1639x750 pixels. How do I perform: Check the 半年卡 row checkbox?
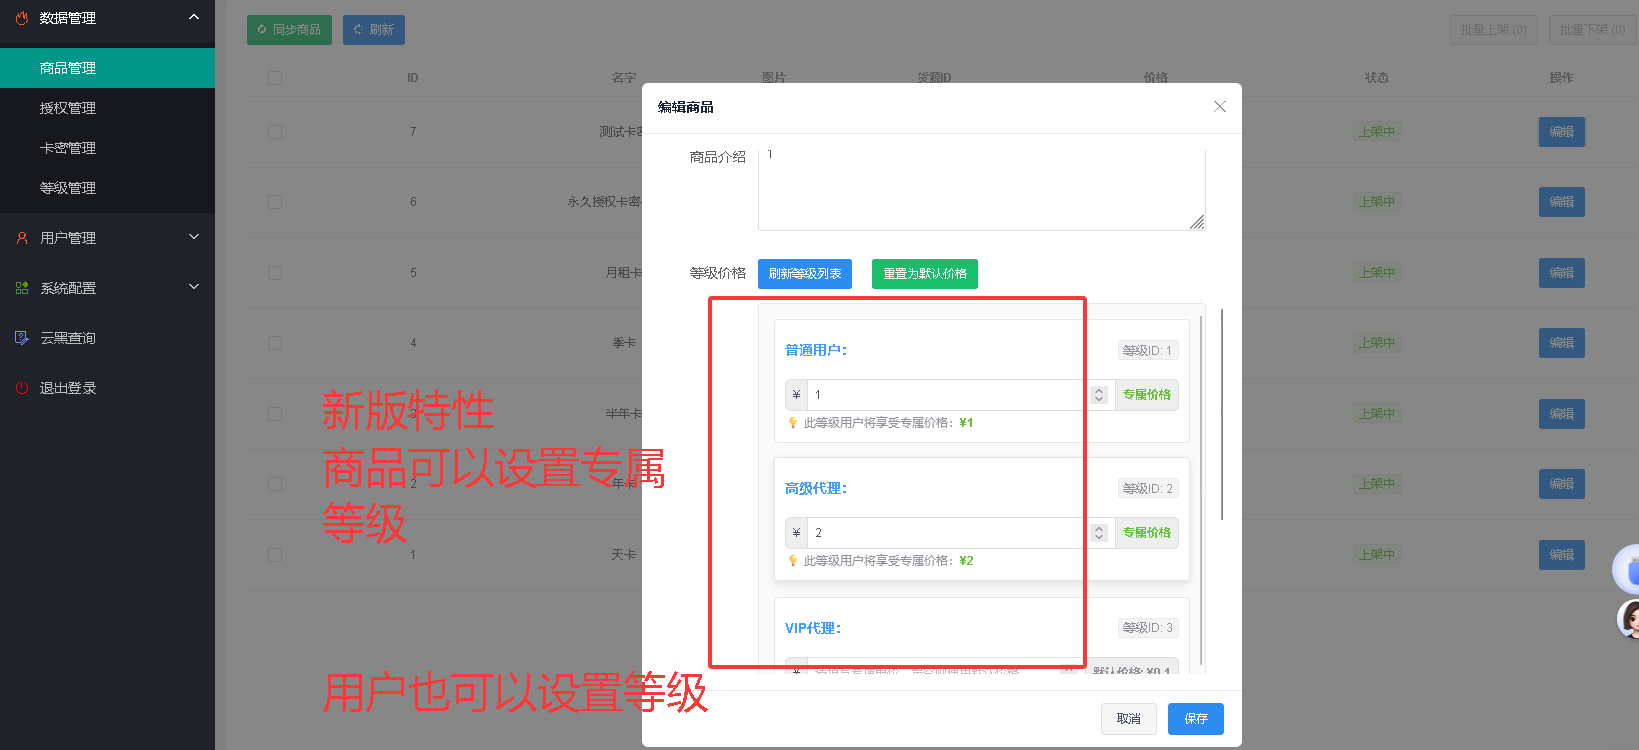click(275, 414)
